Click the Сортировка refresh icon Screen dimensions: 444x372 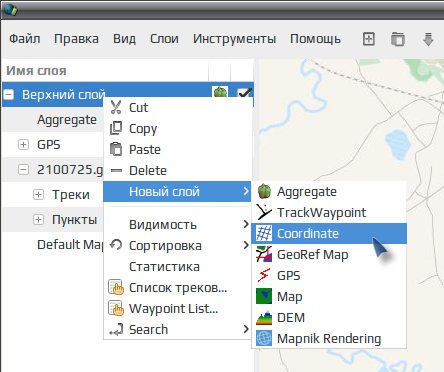(116, 245)
